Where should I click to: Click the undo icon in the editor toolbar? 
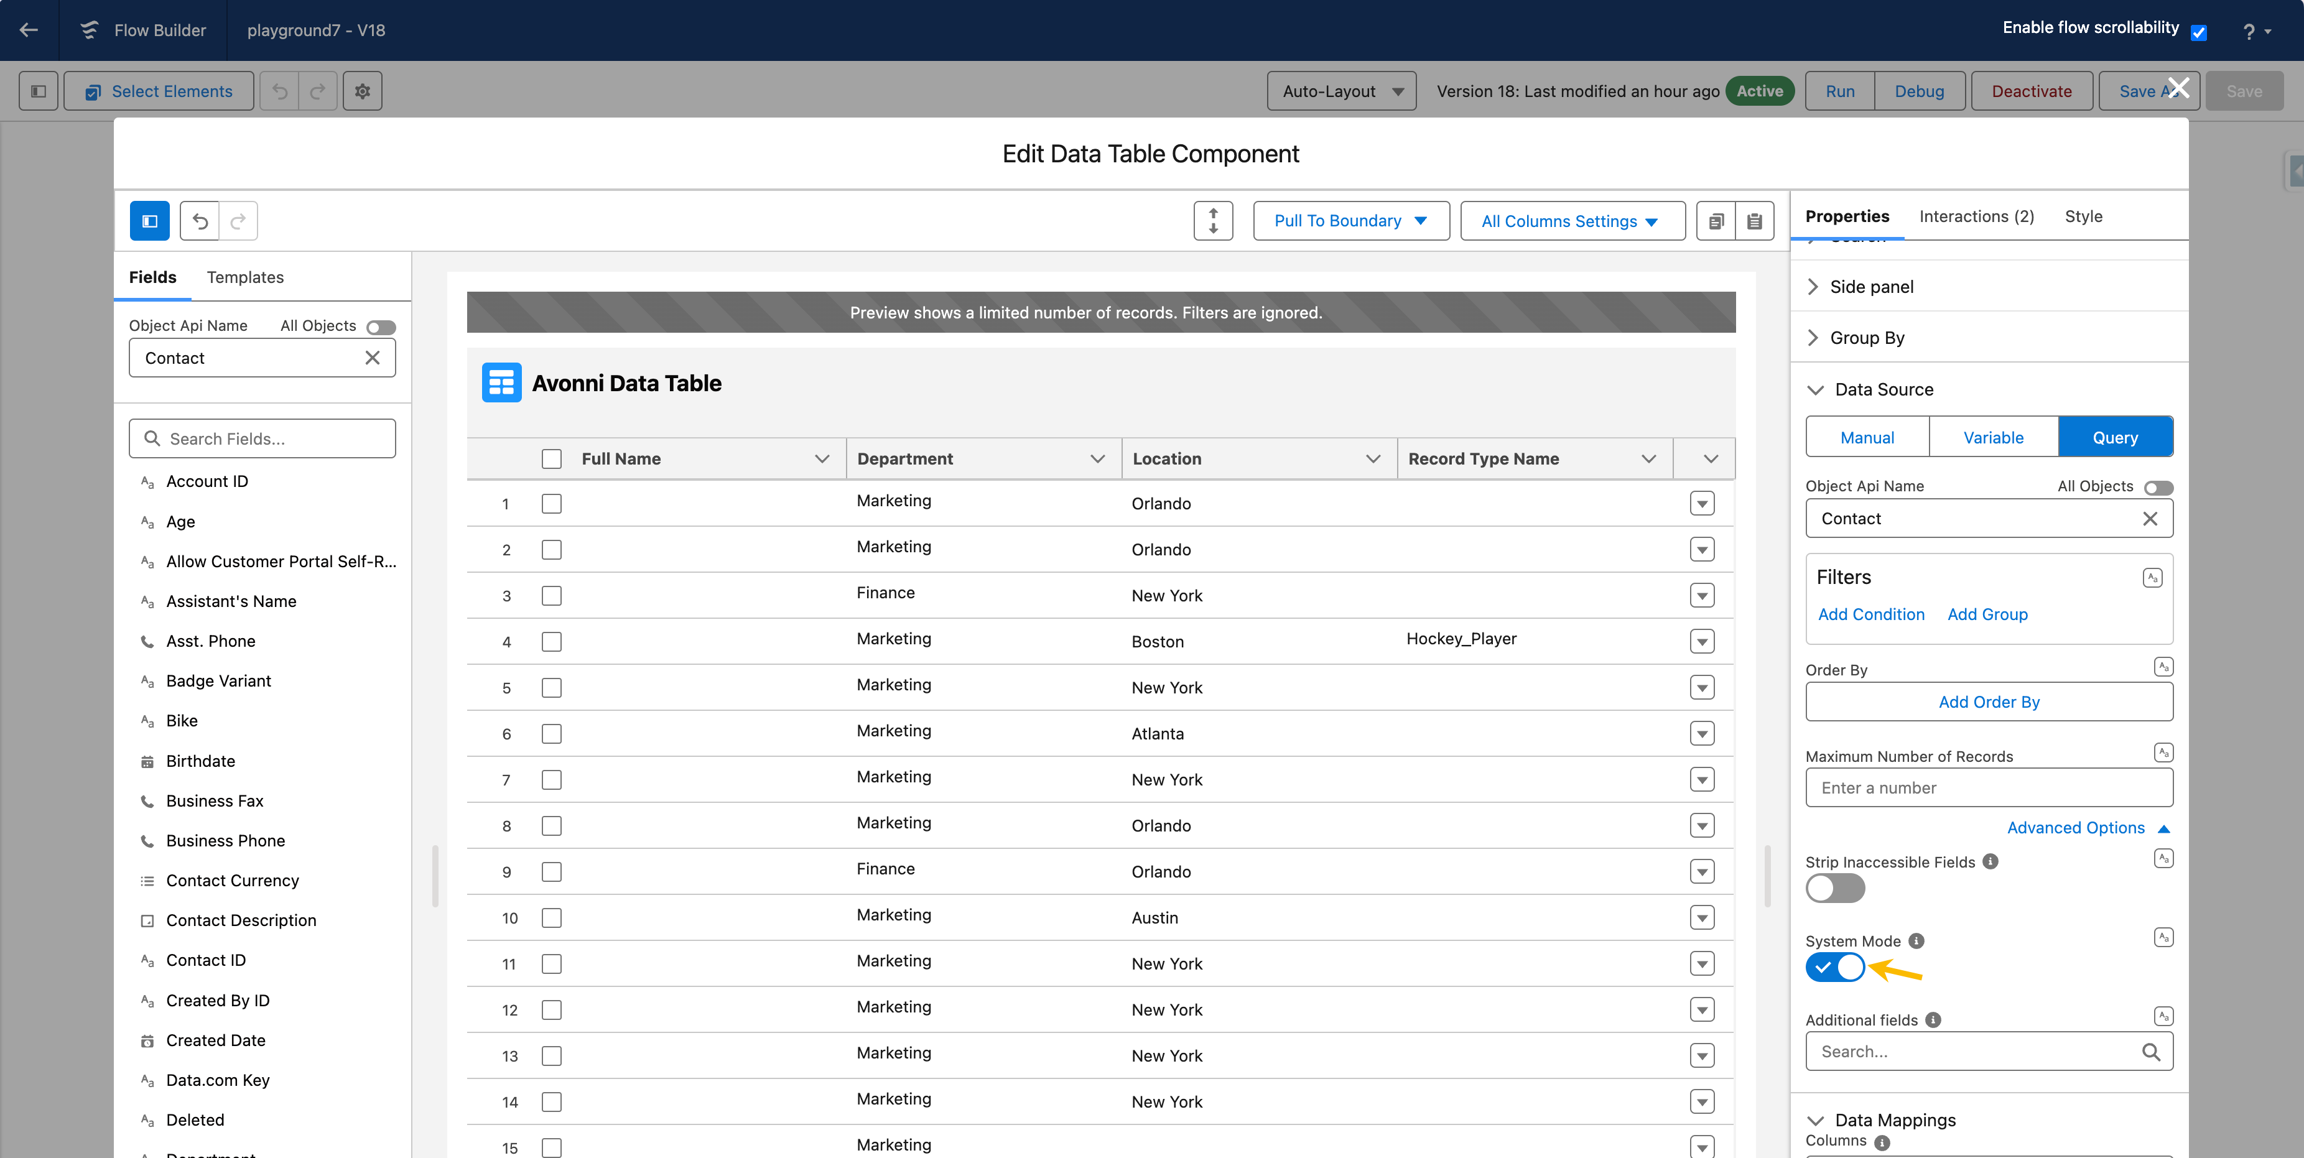pos(200,221)
